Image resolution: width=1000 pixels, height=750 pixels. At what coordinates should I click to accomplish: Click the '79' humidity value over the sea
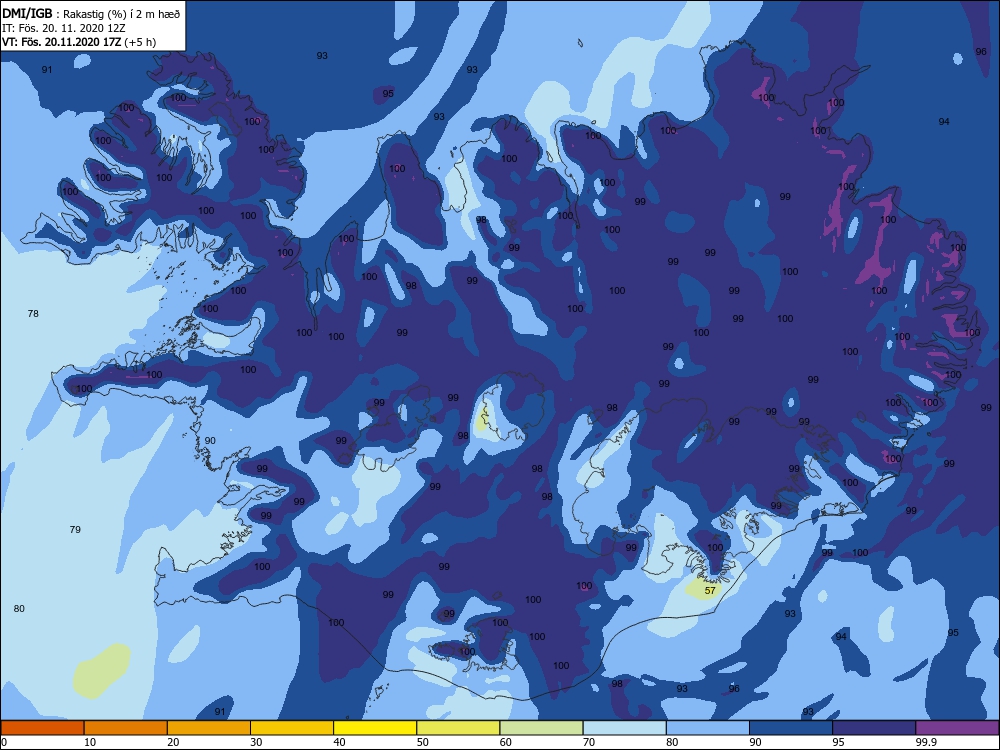tap(75, 529)
